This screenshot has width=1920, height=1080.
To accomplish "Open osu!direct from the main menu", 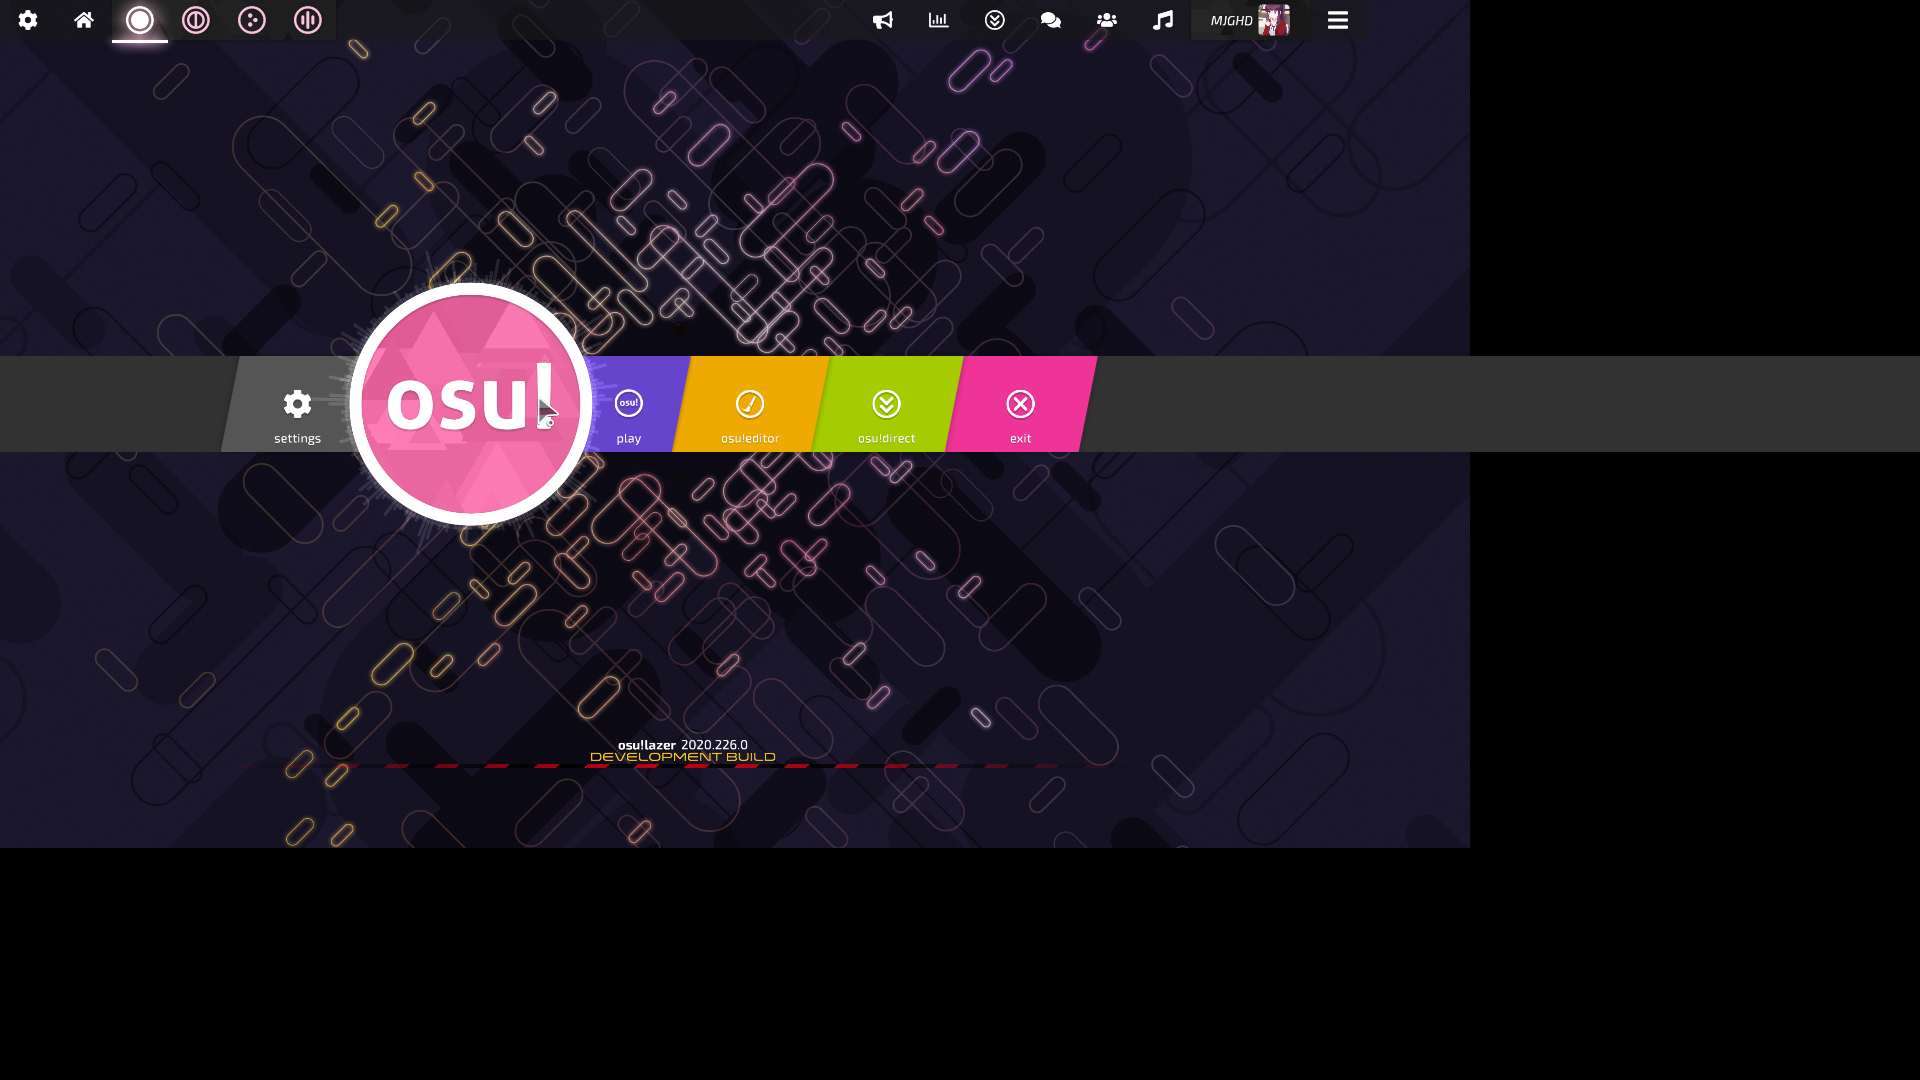I will [x=886, y=410].
